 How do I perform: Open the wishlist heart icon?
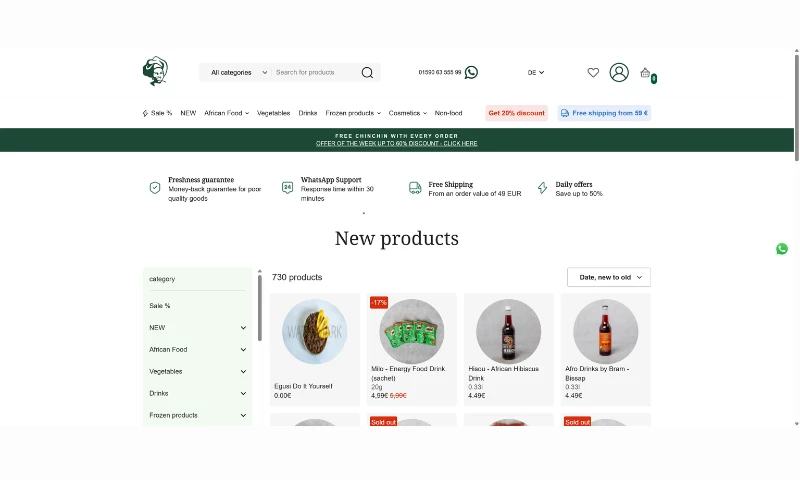(x=593, y=72)
